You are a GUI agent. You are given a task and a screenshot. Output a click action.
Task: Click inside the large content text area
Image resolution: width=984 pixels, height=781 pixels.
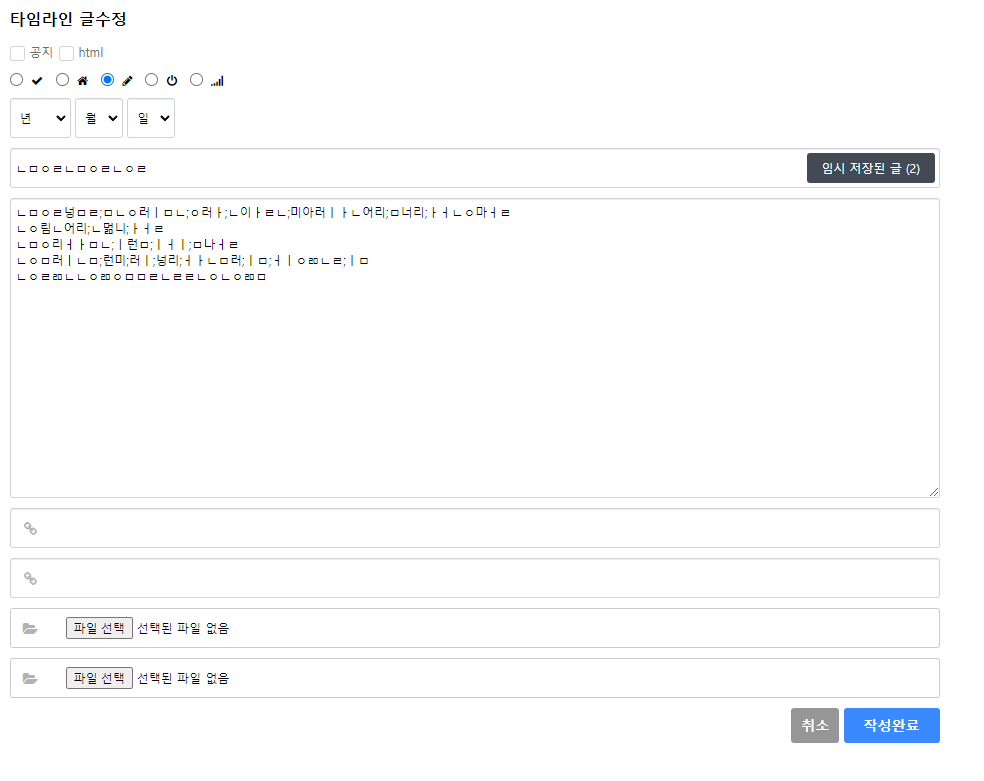tap(474, 390)
